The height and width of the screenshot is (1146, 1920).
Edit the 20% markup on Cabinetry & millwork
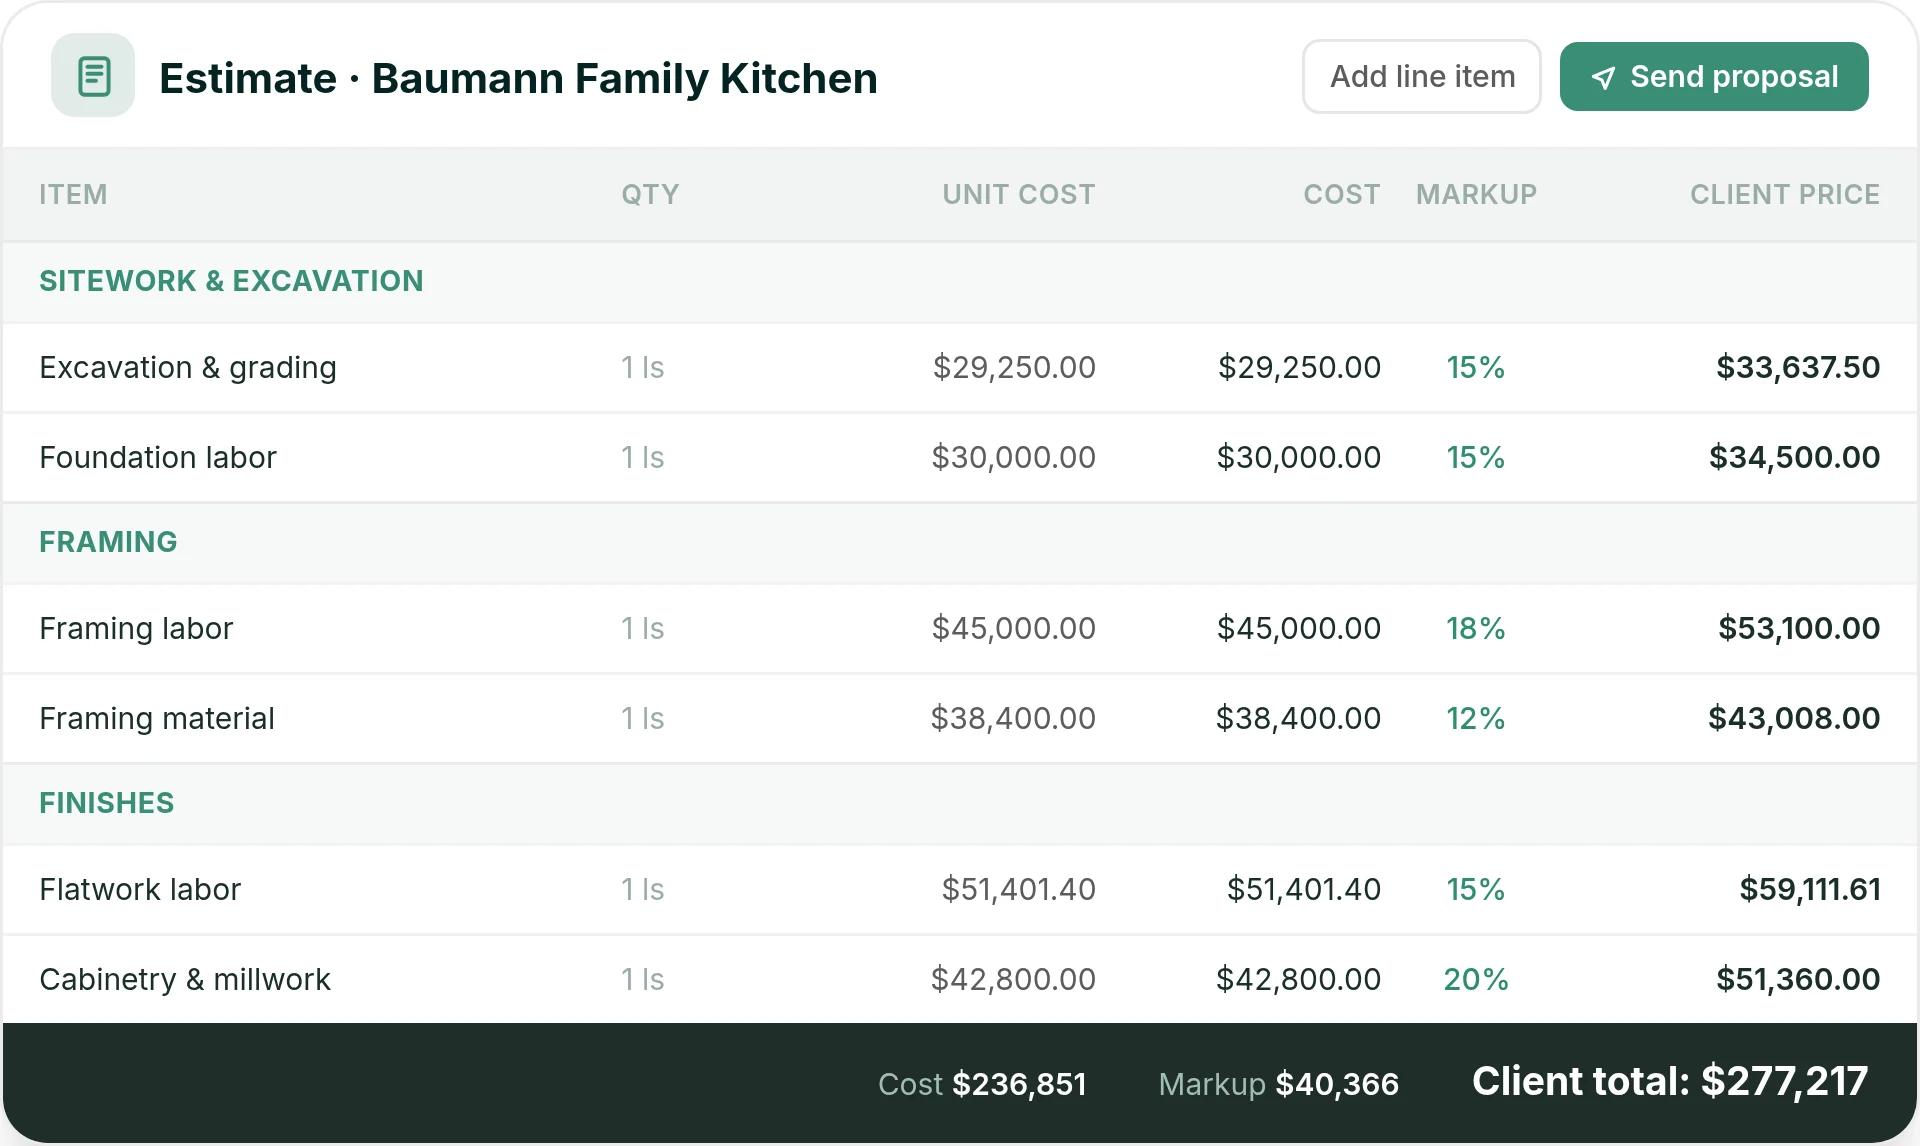point(1475,979)
